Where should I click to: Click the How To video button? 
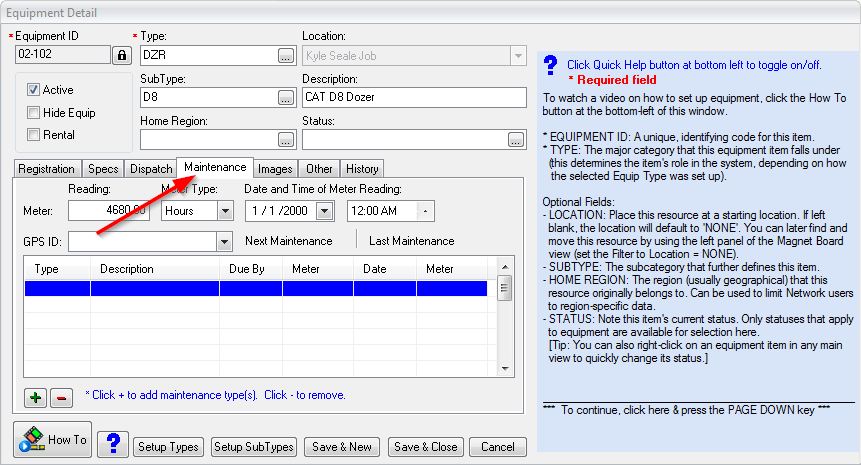pos(53,440)
